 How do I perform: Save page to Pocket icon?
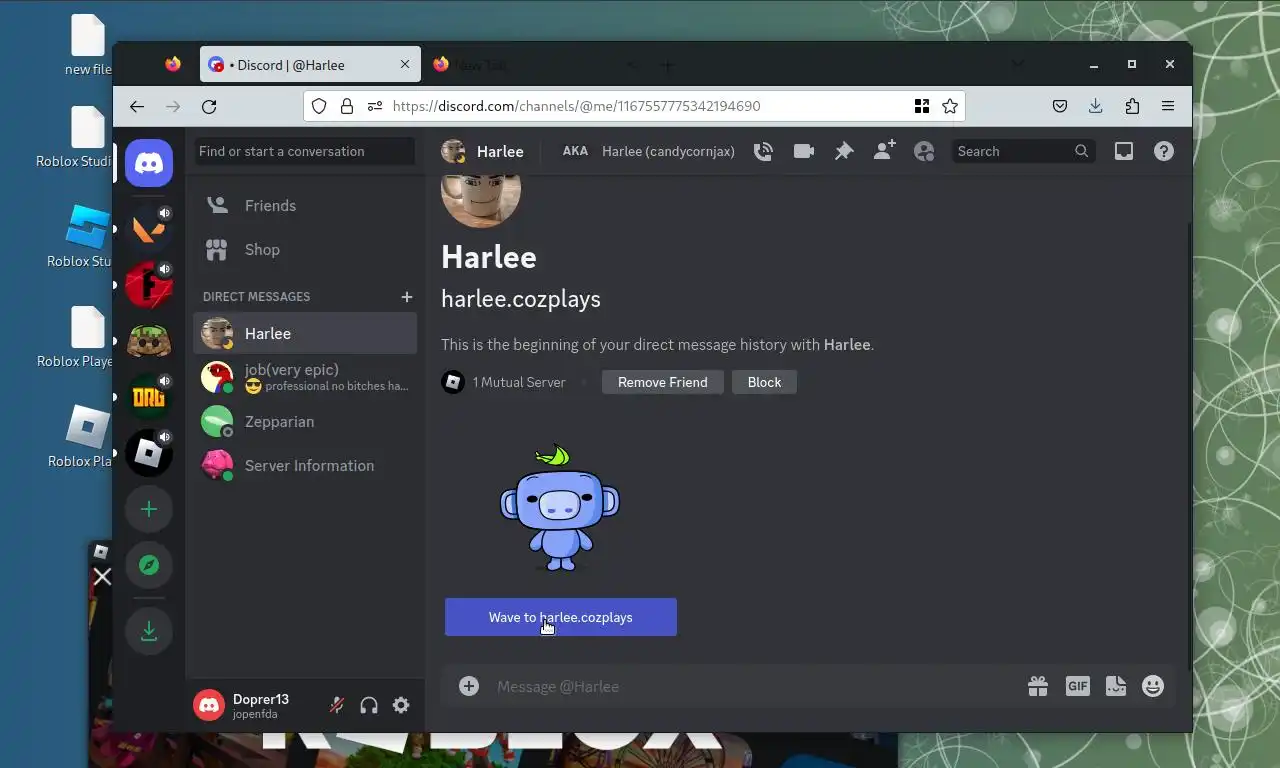[x=1060, y=106]
